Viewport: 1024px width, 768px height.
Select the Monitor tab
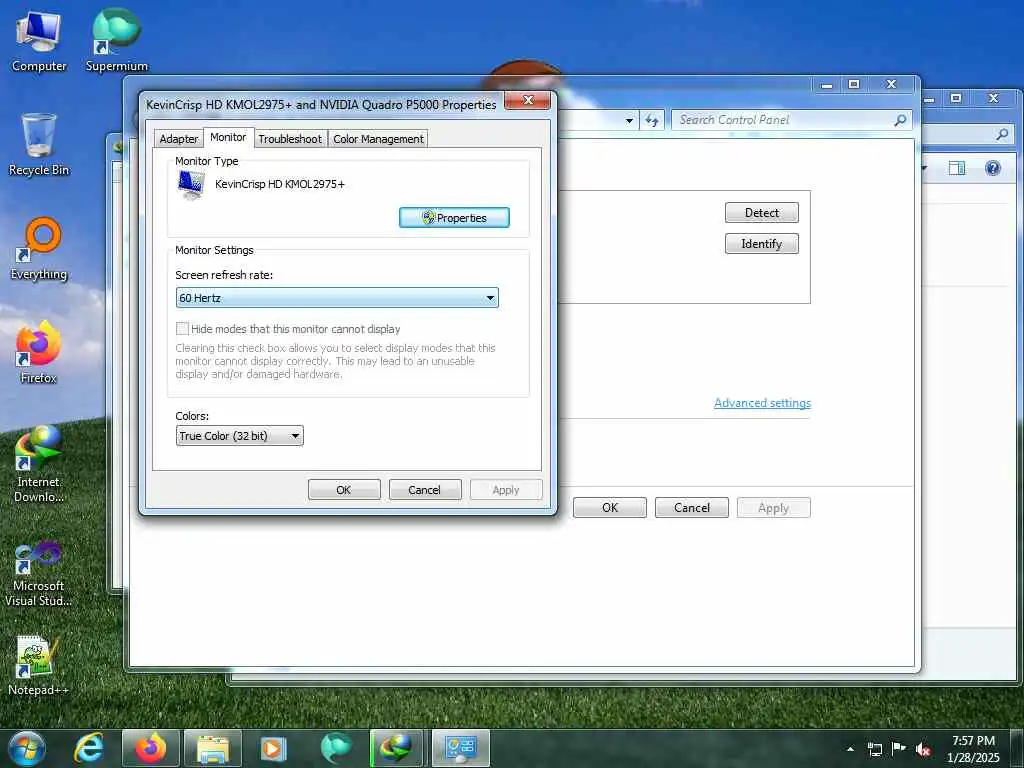click(x=228, y=137)
